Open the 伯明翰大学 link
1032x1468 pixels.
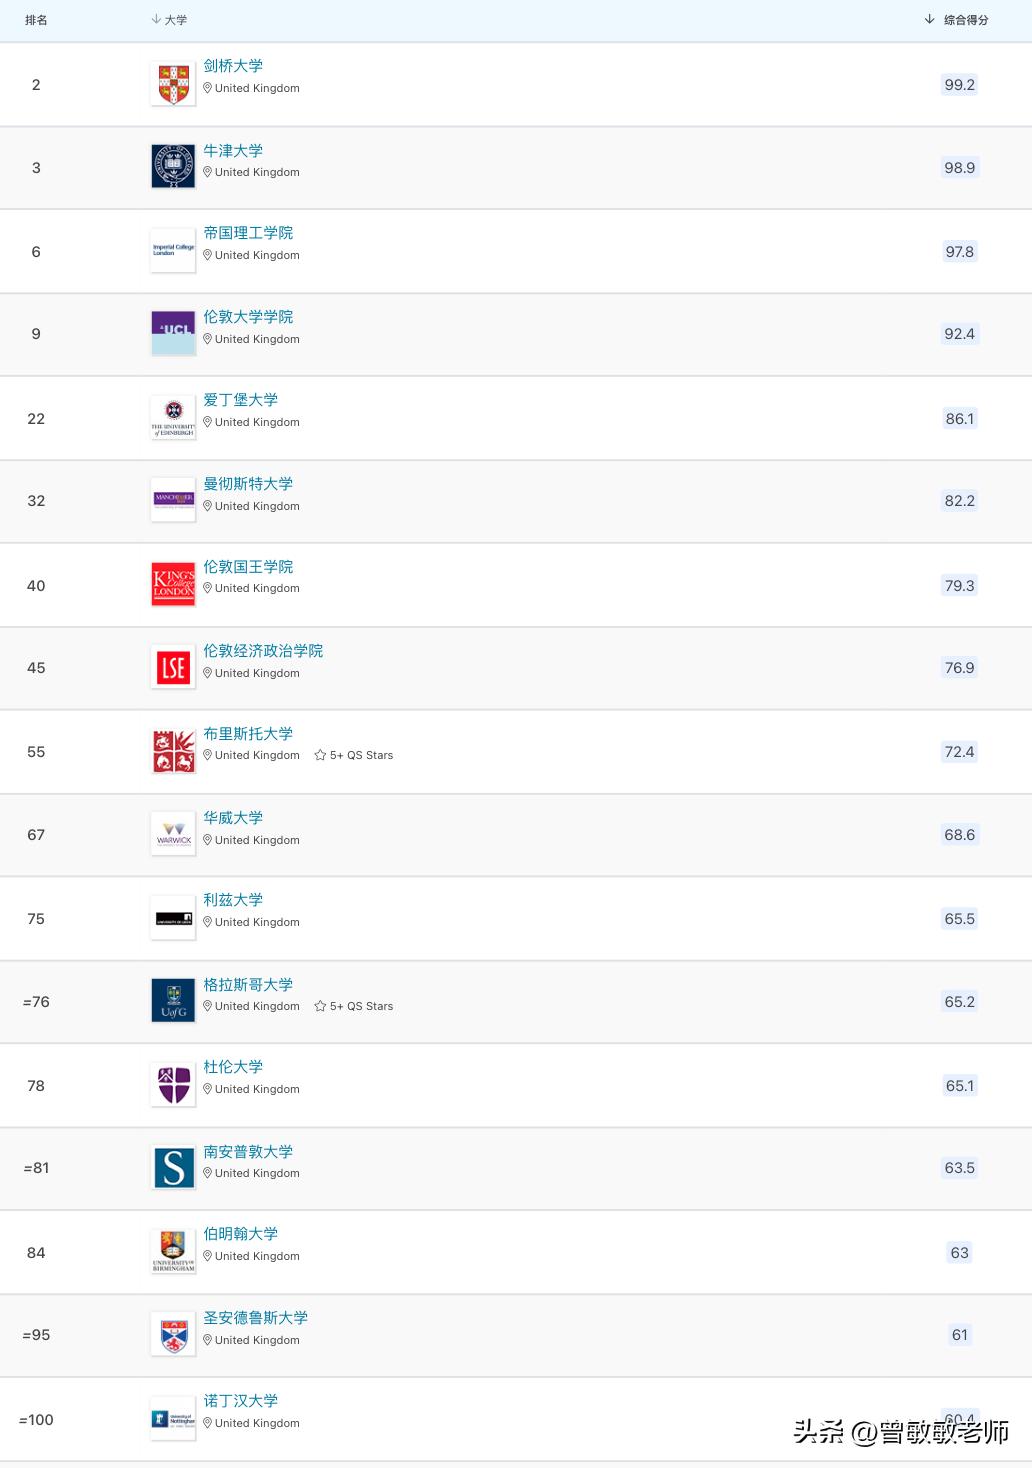[240, 1234]
